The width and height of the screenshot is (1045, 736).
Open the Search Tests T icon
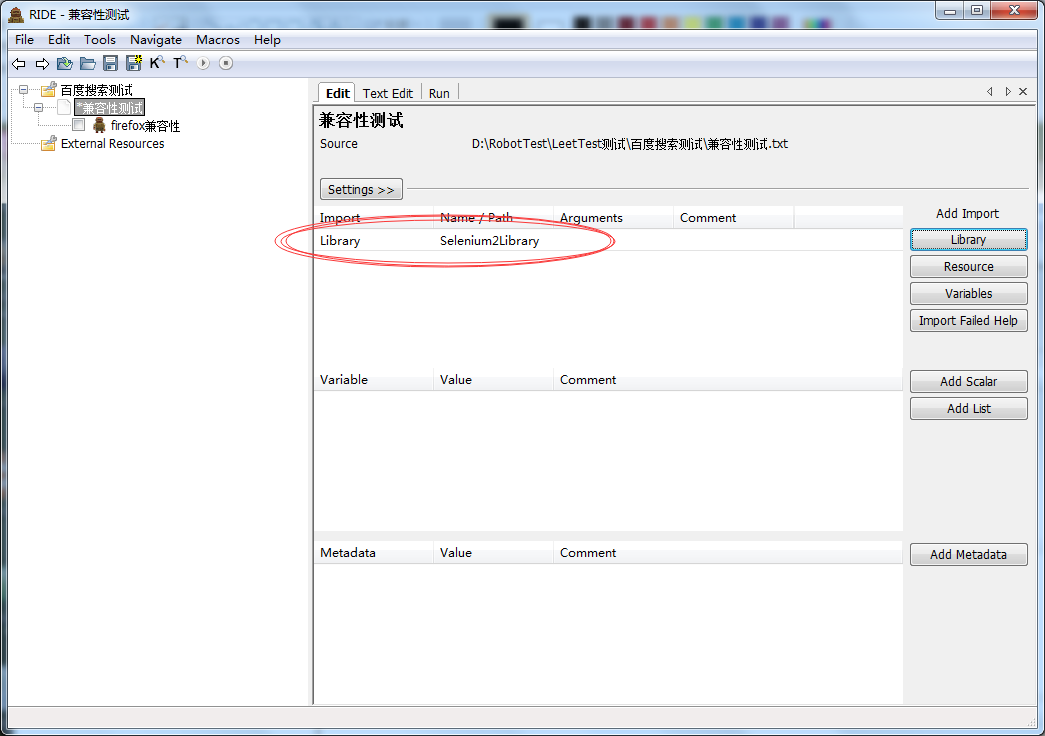[x=180, y=63]
